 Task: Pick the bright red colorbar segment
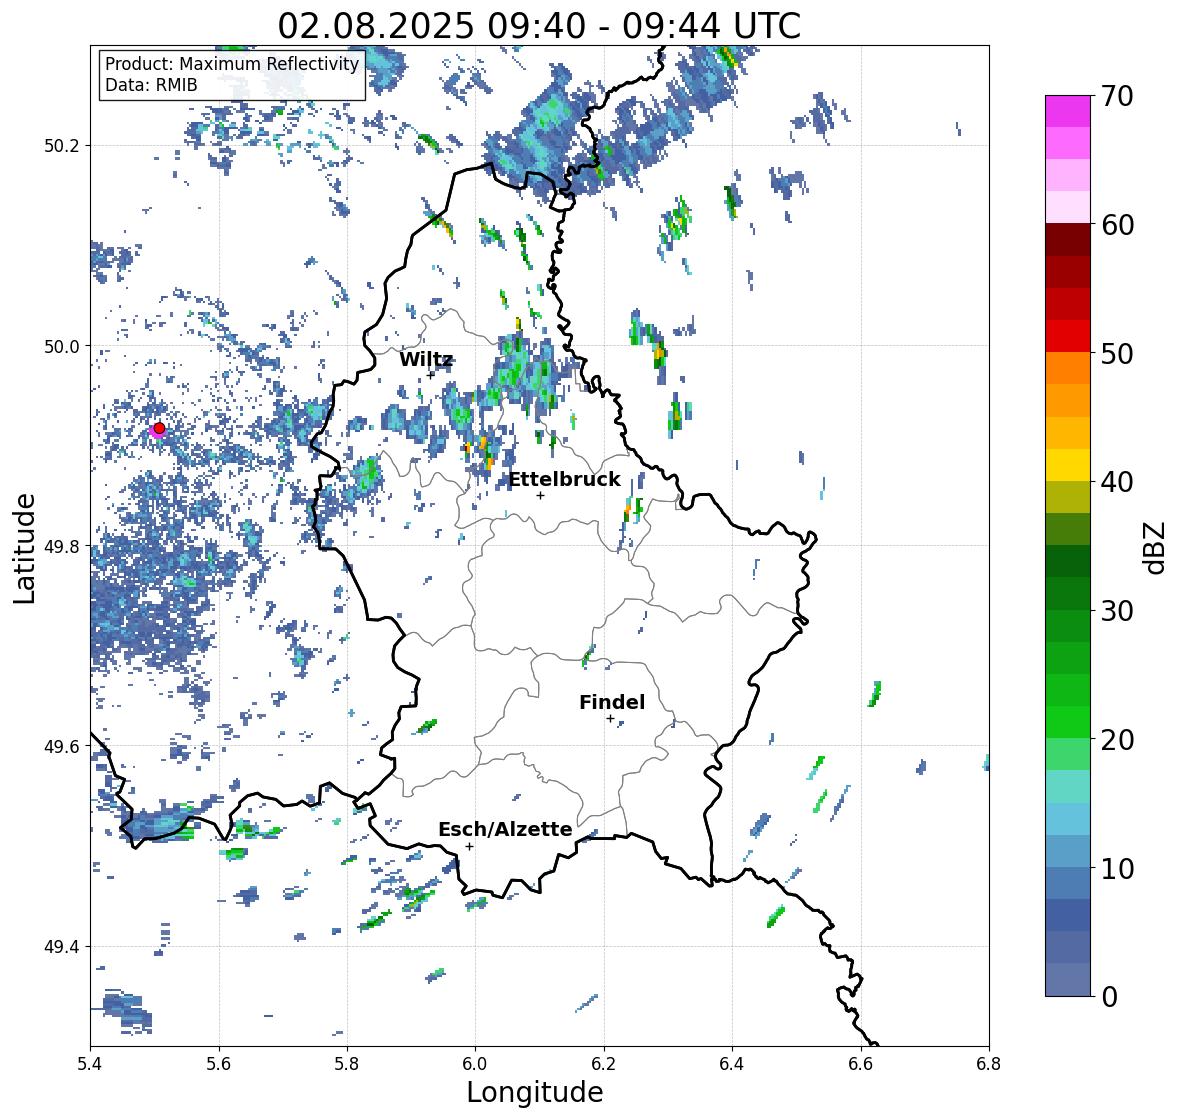1068,336
